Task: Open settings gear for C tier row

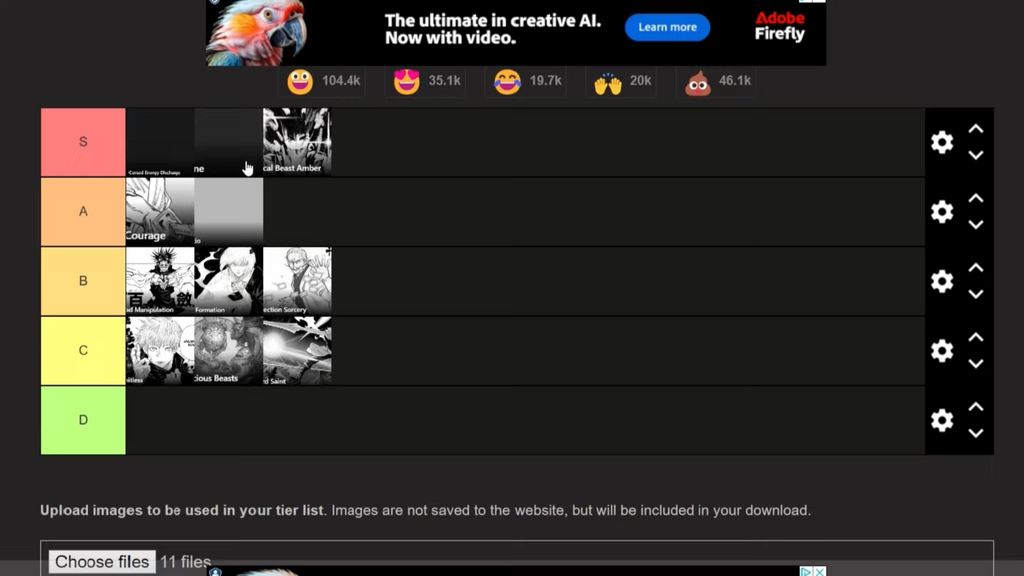Action: pos(942,351)
